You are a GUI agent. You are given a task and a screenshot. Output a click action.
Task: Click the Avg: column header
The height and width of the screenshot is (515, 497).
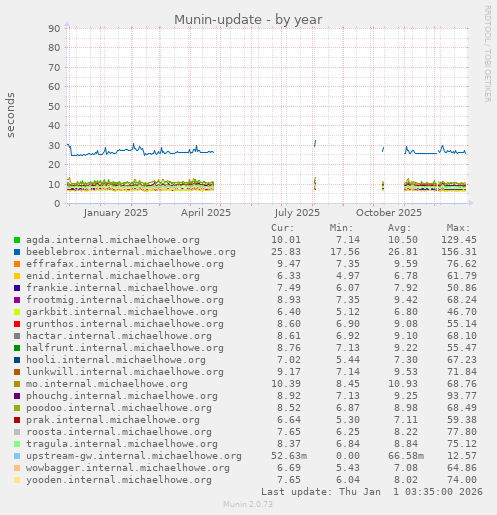click(x=399, y=228)
